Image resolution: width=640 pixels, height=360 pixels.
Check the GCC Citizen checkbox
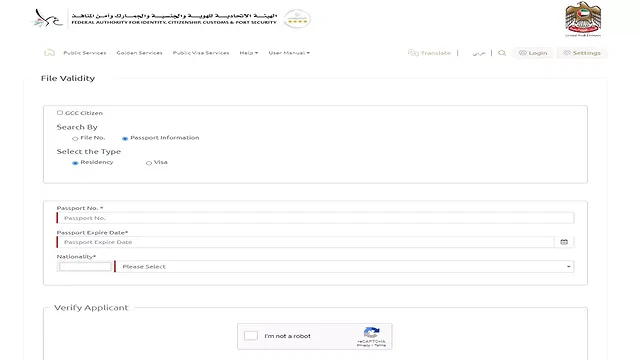coord(60,113)
